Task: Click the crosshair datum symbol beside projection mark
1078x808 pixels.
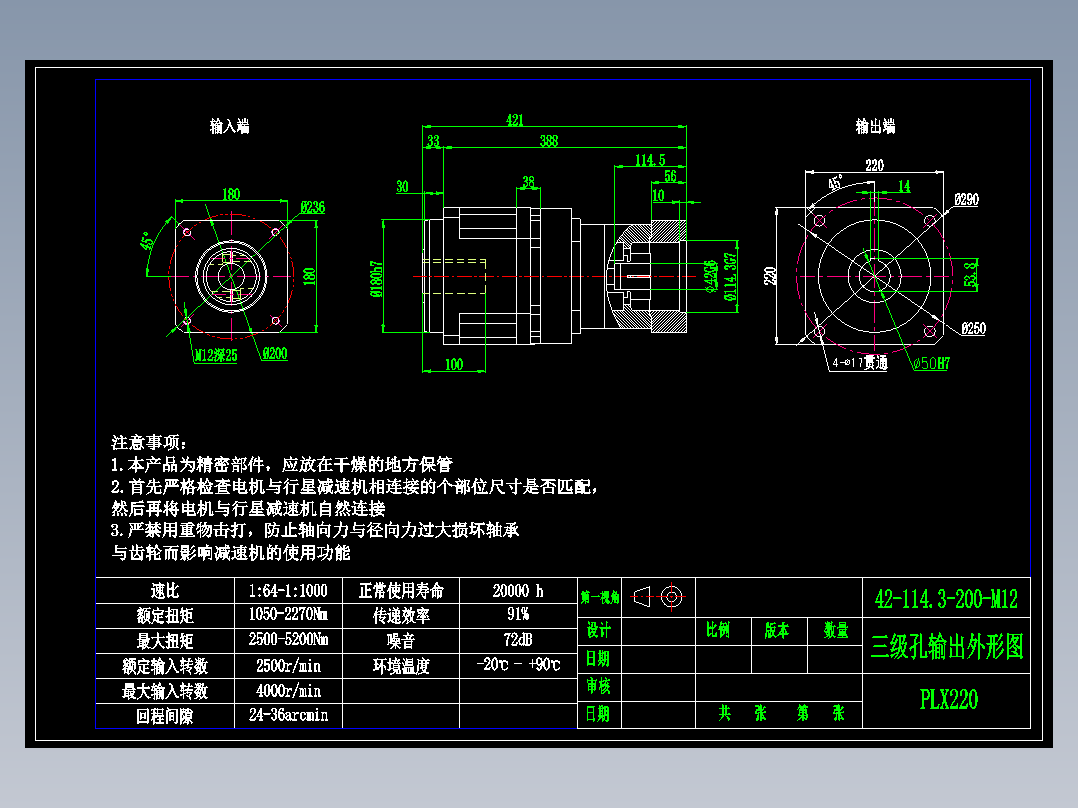Action: (672, 596)
